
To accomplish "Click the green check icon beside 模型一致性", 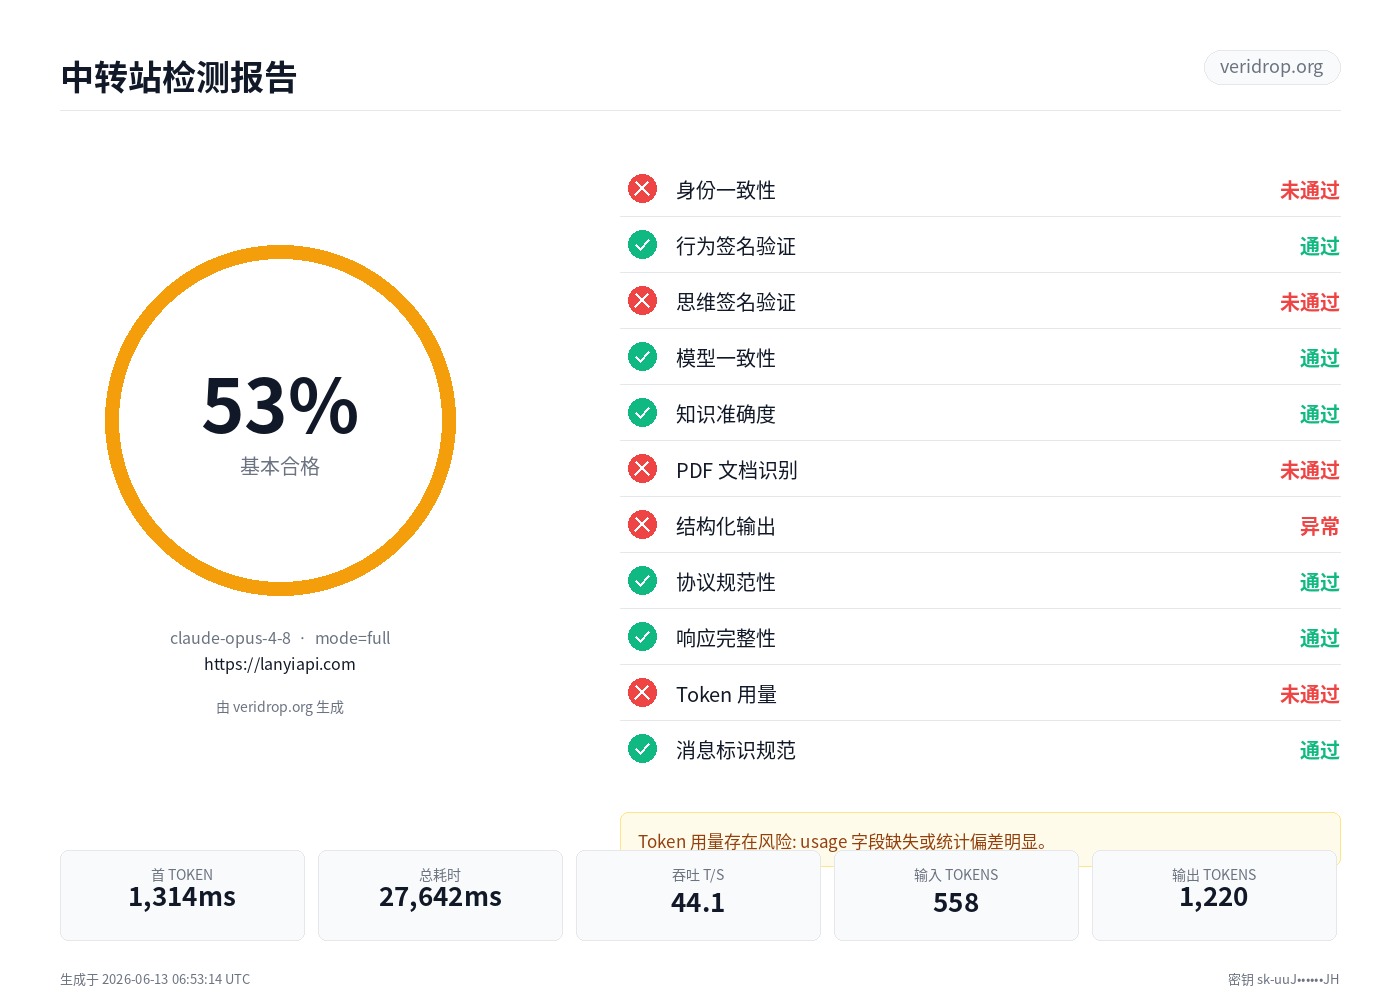I will pyautogui.click(x=642, y=357).
